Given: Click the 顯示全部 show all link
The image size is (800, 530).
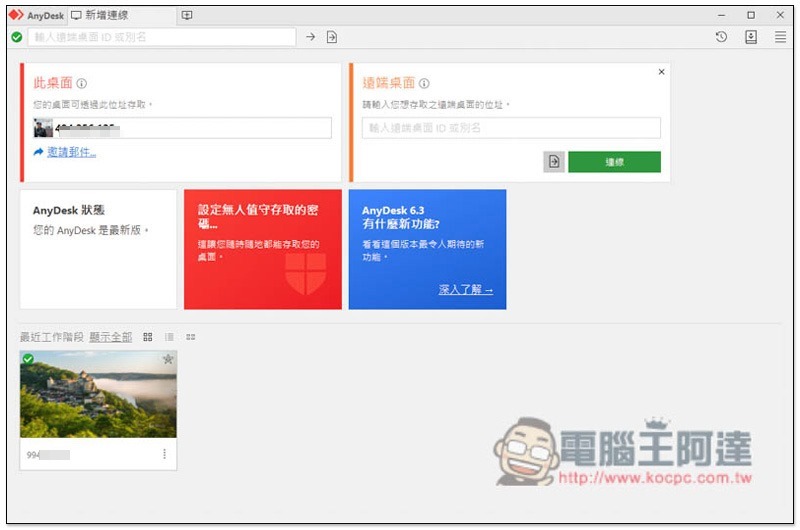Looking at the screenshot, I should pyautogui.click(x=110, y=337).
